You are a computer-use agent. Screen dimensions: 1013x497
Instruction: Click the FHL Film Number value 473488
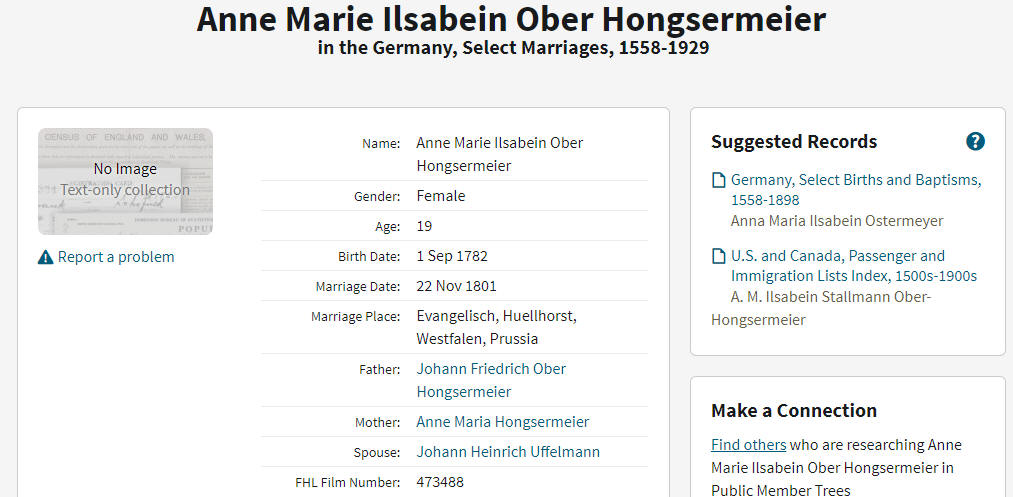pyautogui.click(x=440, y=482)
